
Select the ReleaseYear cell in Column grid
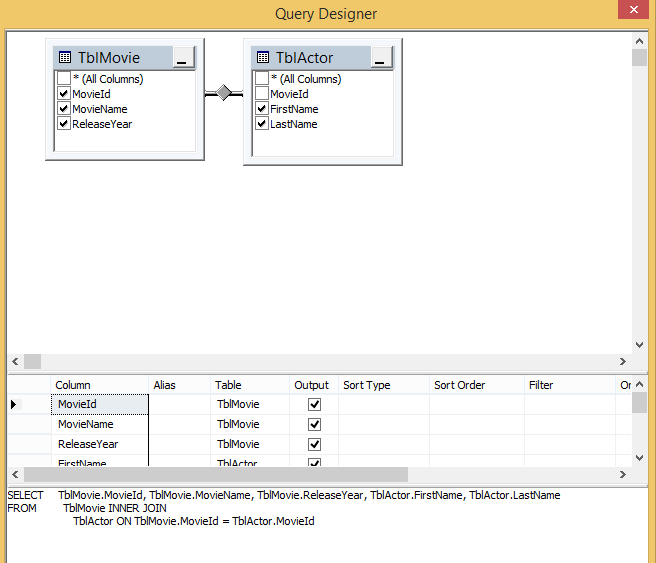pos(100,444)
